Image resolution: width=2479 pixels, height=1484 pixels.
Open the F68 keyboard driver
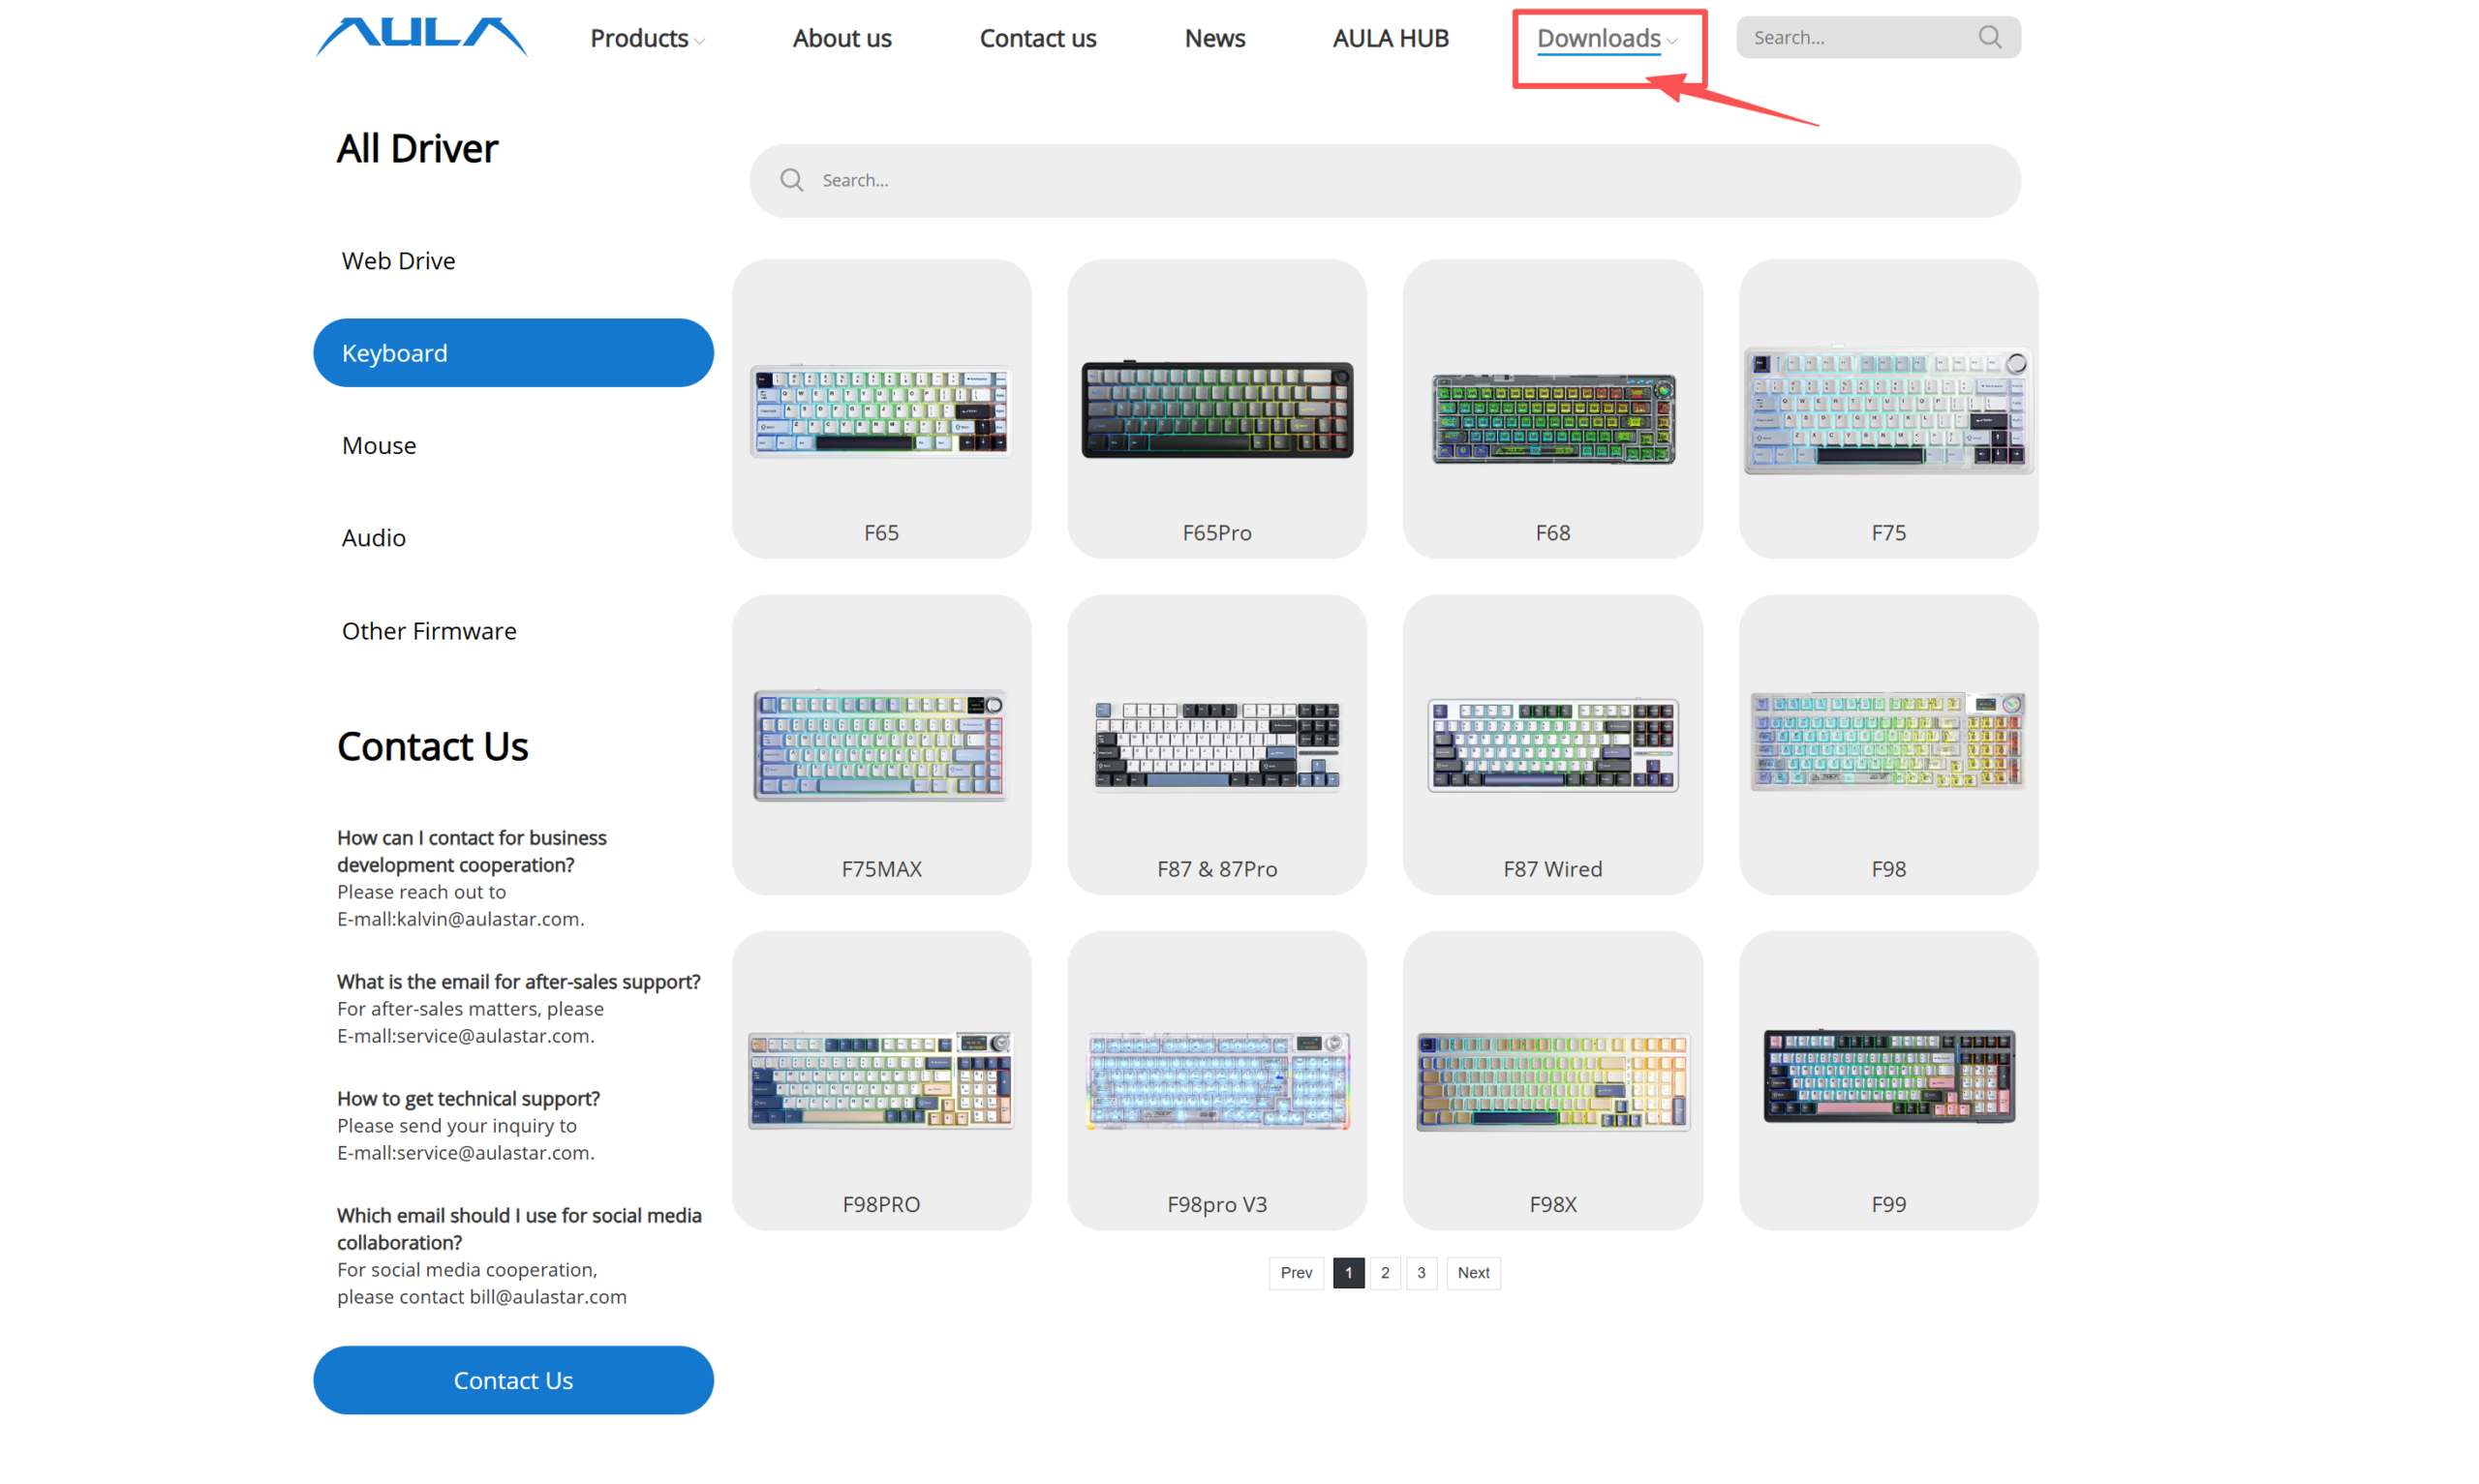pyautogui.click(x=1552, y=409)
